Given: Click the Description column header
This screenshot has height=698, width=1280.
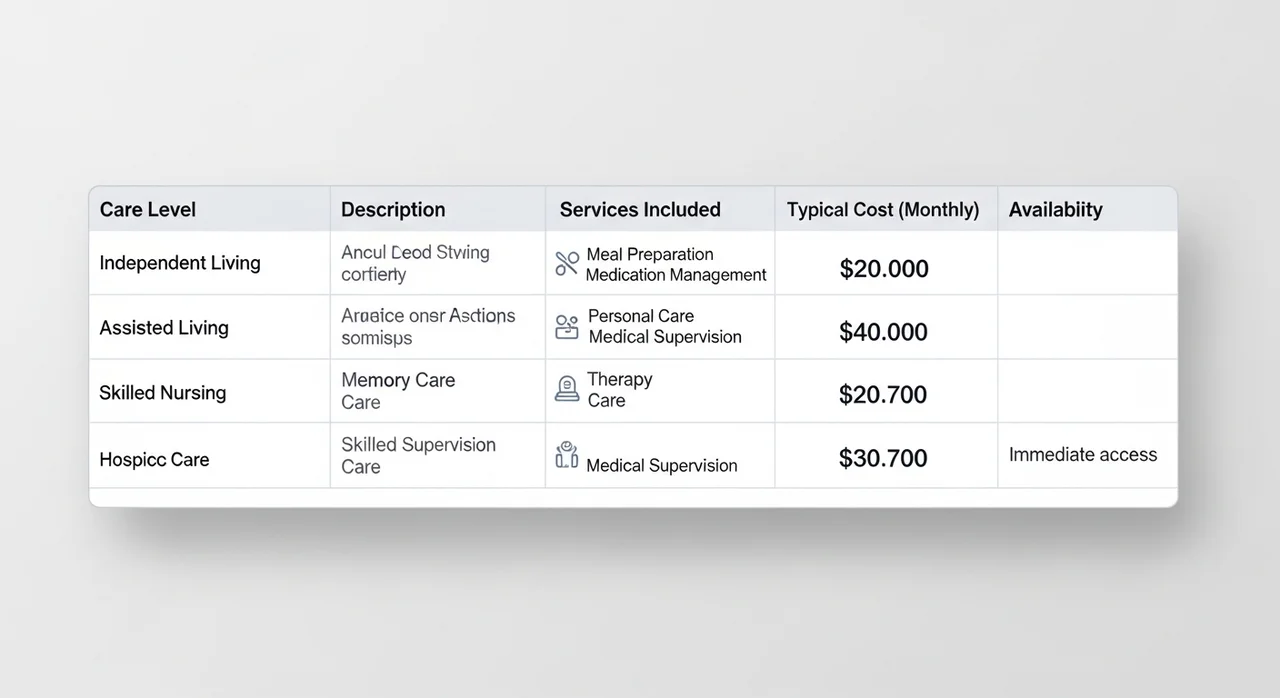Looking at the screenshot, I should click(x=393, y=210).
